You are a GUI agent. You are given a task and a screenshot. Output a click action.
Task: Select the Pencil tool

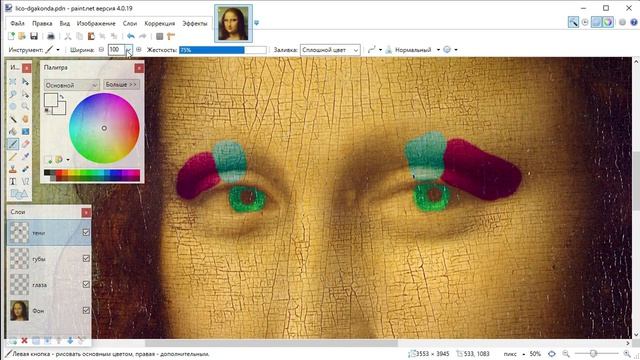pyautogui.click(x=13, y=156)
